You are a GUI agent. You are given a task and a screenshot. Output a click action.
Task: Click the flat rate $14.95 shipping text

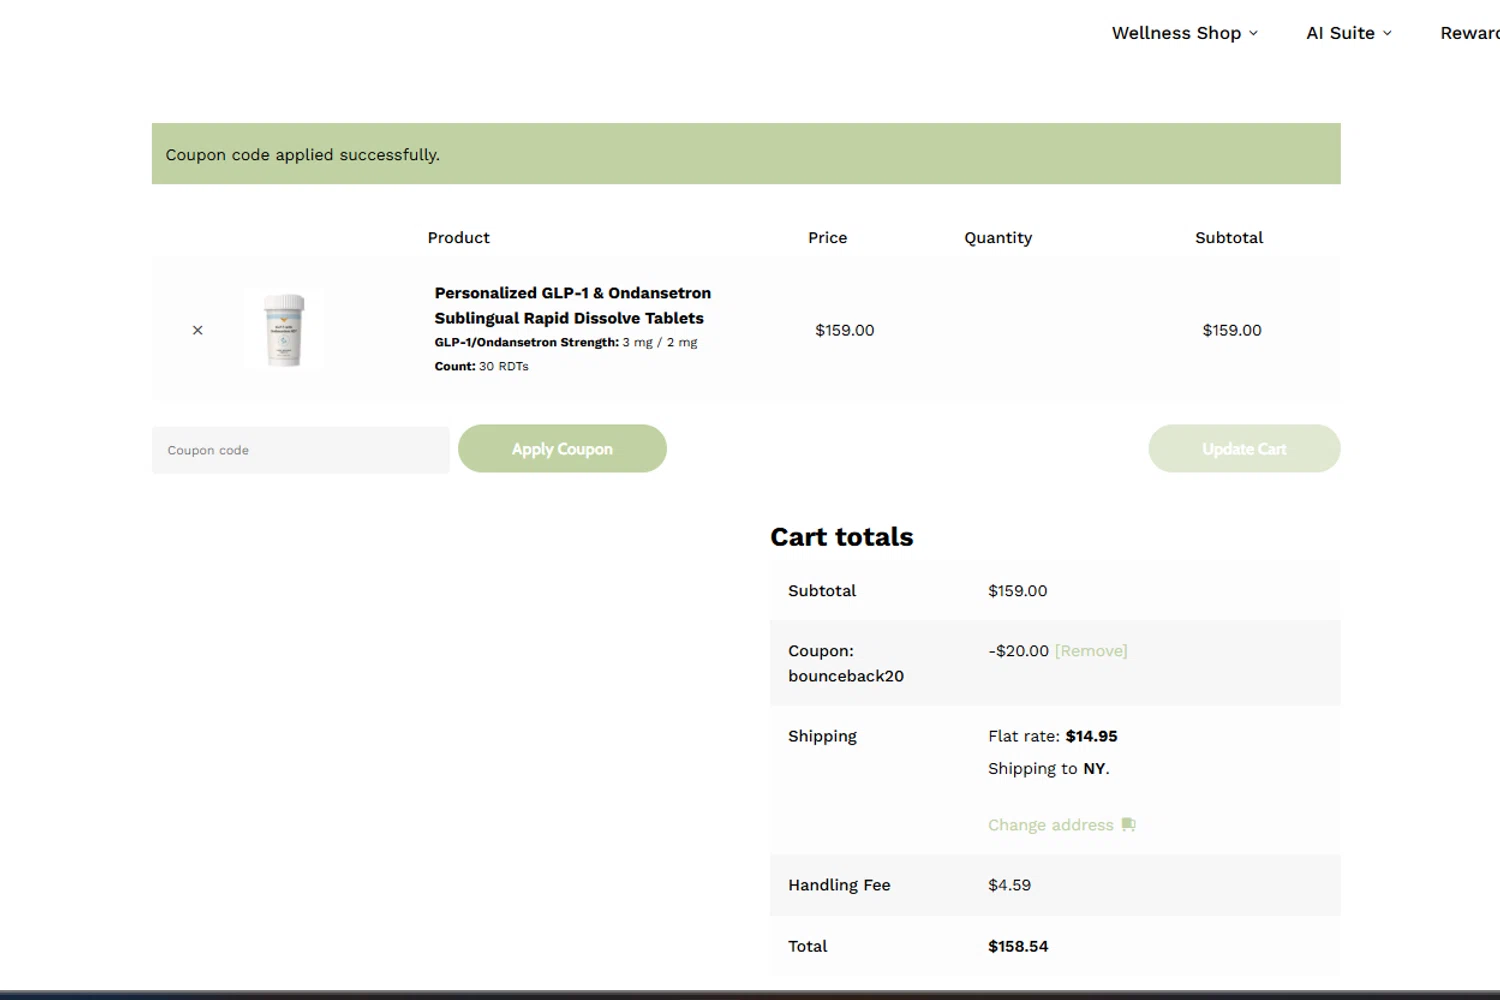(1052, 736)
